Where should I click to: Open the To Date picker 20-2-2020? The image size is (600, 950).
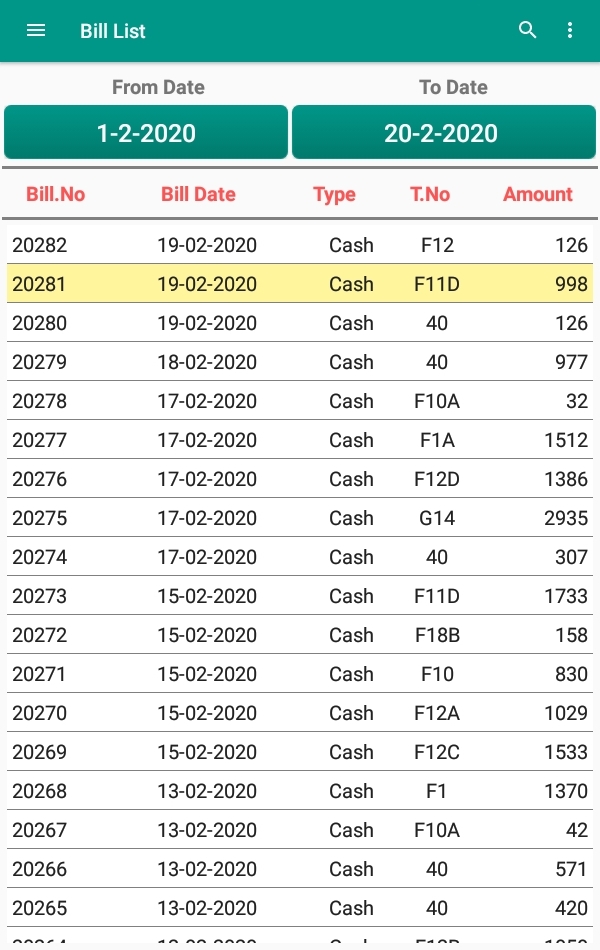tap(441, 133)
